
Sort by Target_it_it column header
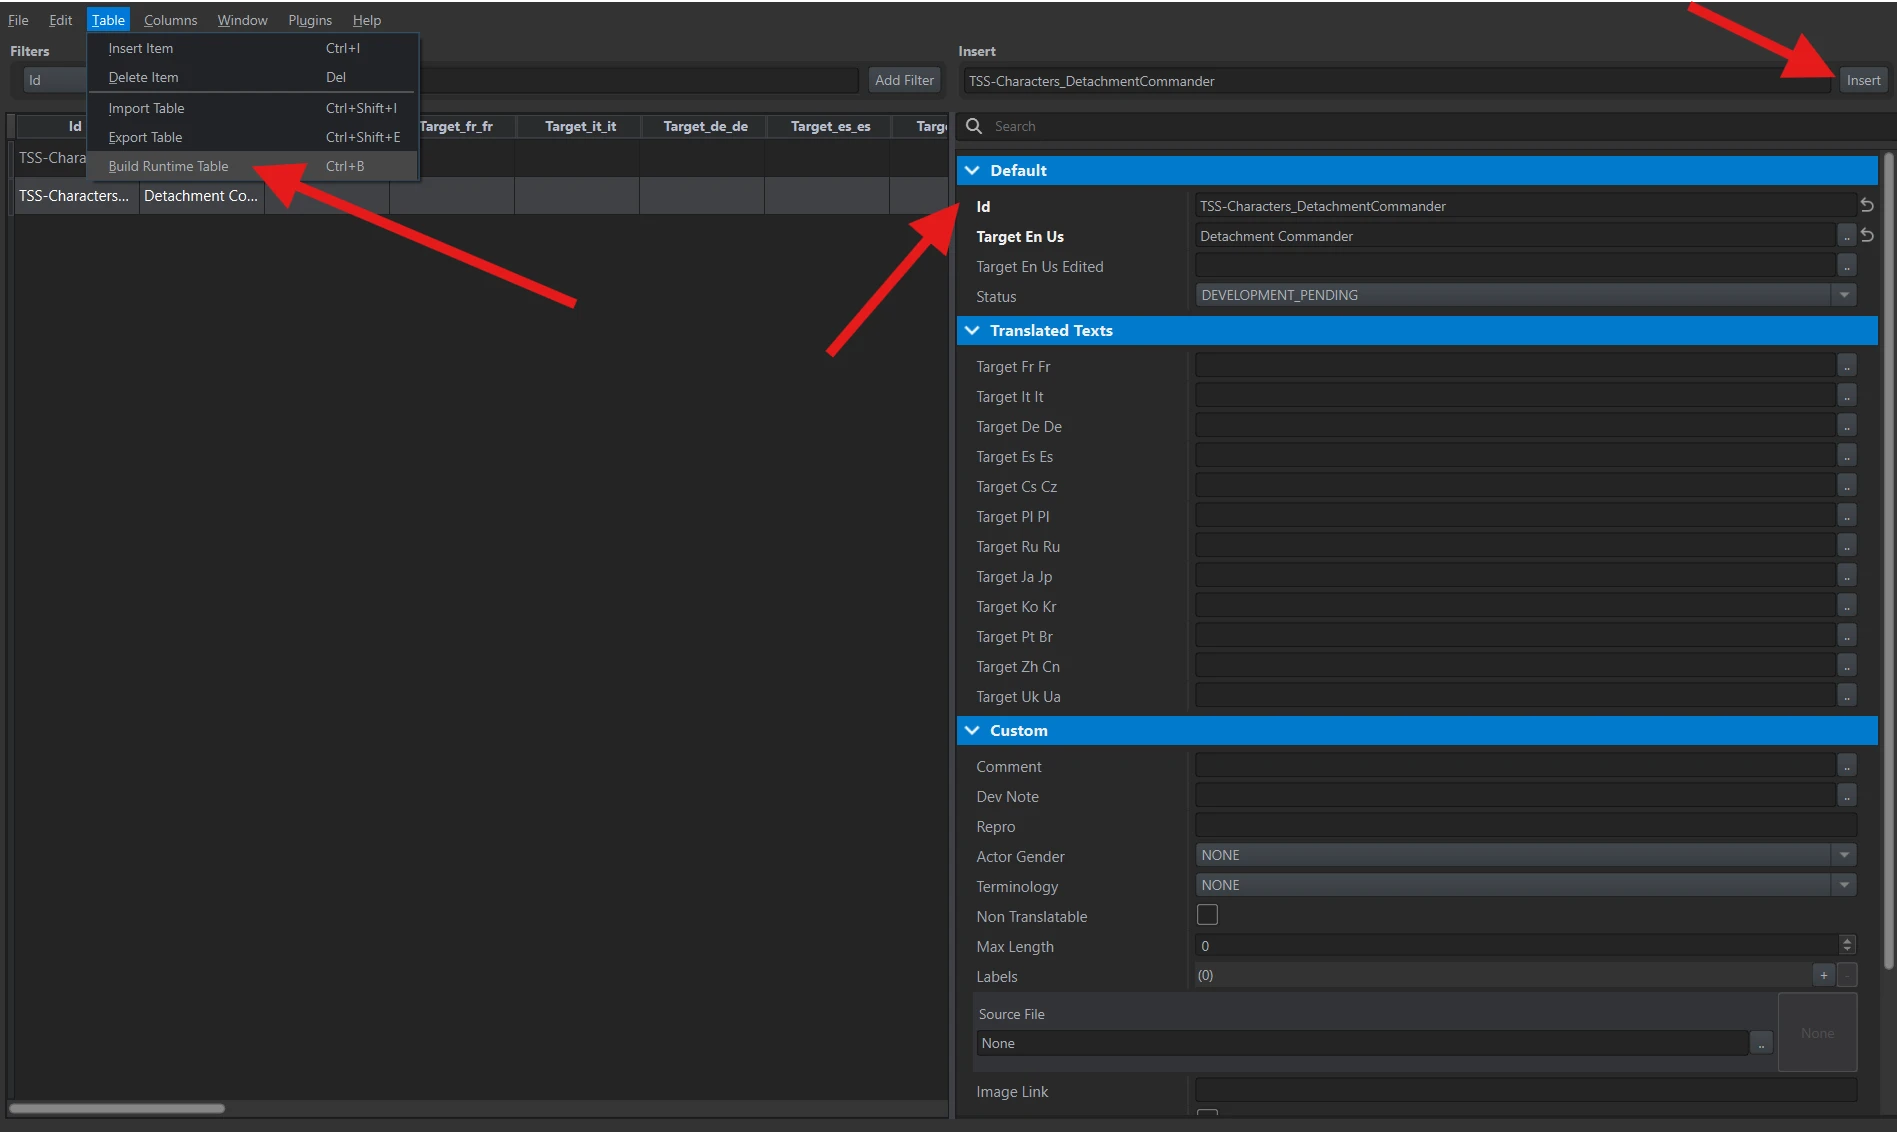[580, 126]
